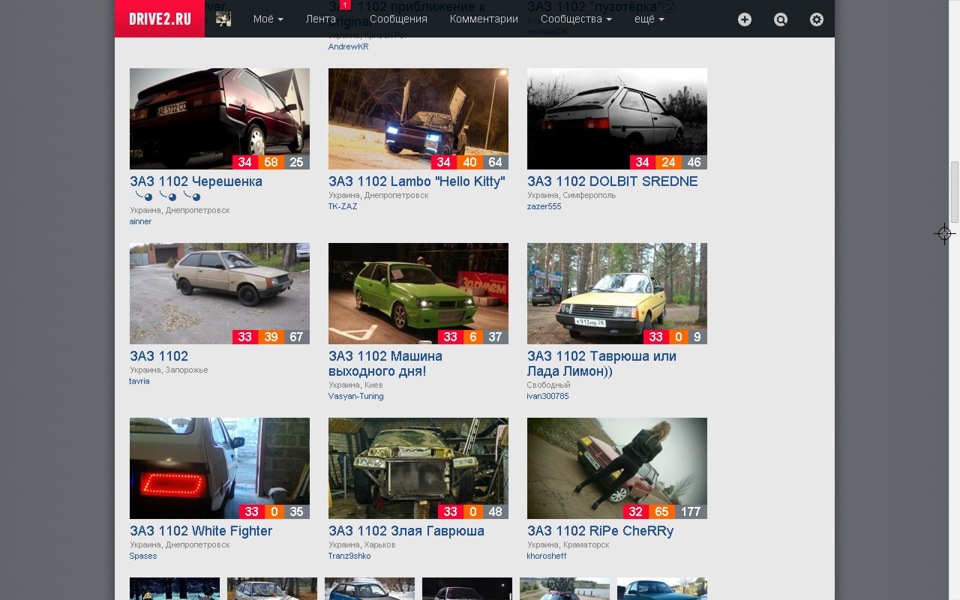Open settings gear icon
The width and height of the screenshot is (960, 600).
[x=816, y=20]
